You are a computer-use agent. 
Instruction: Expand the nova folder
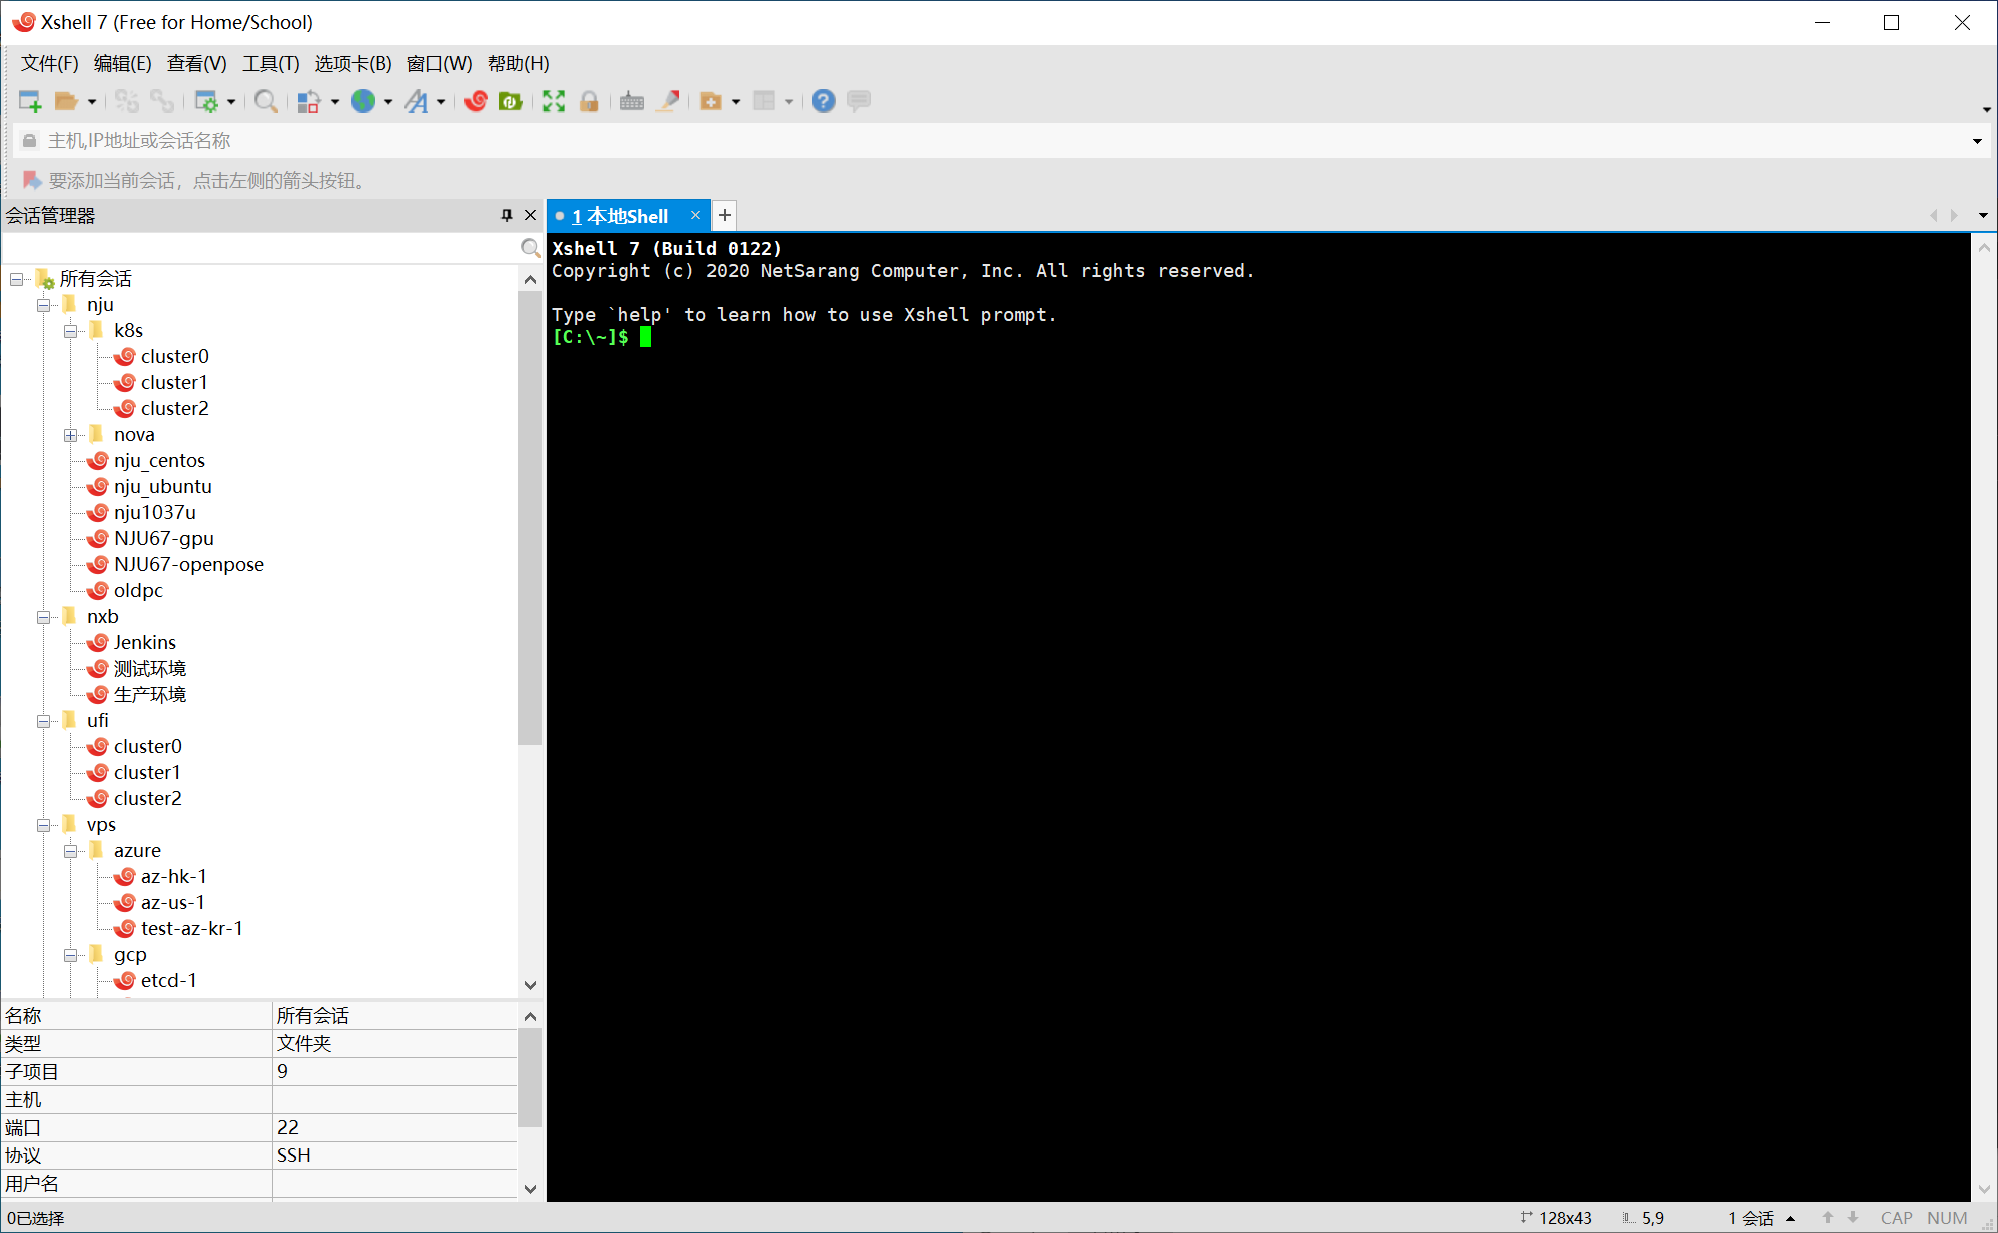(x=70, y=434)
